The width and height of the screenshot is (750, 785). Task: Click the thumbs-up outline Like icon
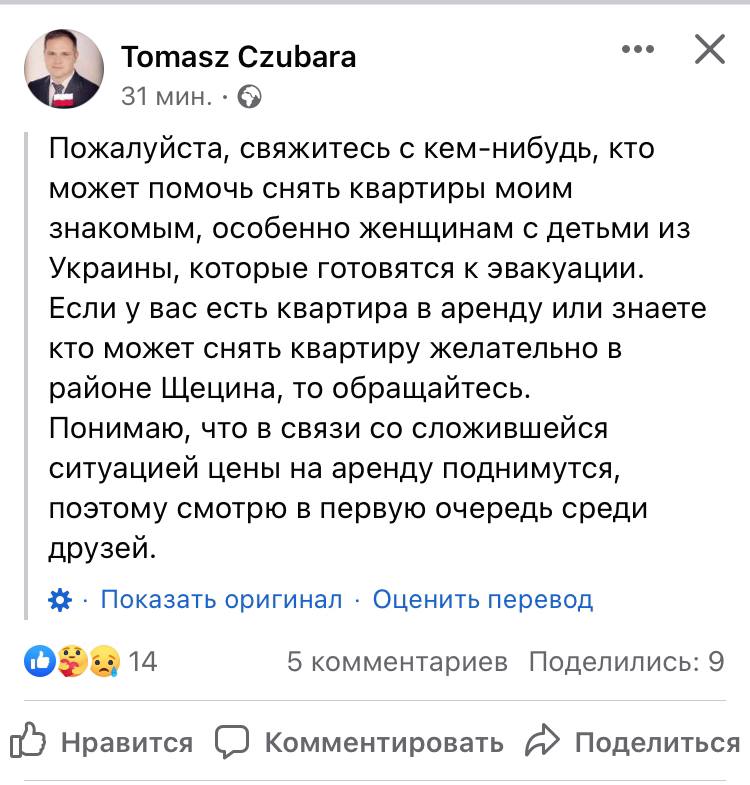28,742
